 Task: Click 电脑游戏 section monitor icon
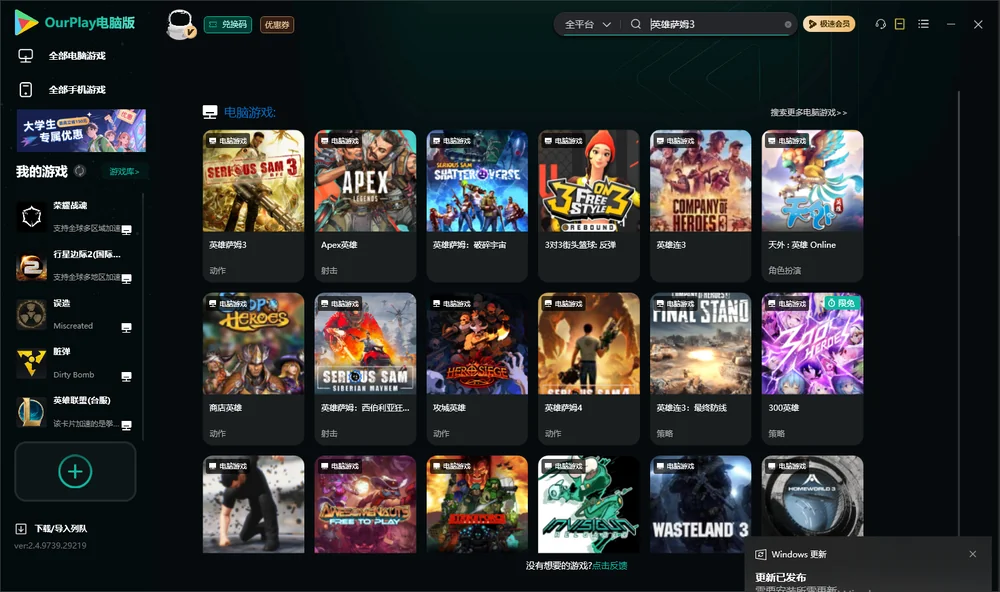pos(210,112)
